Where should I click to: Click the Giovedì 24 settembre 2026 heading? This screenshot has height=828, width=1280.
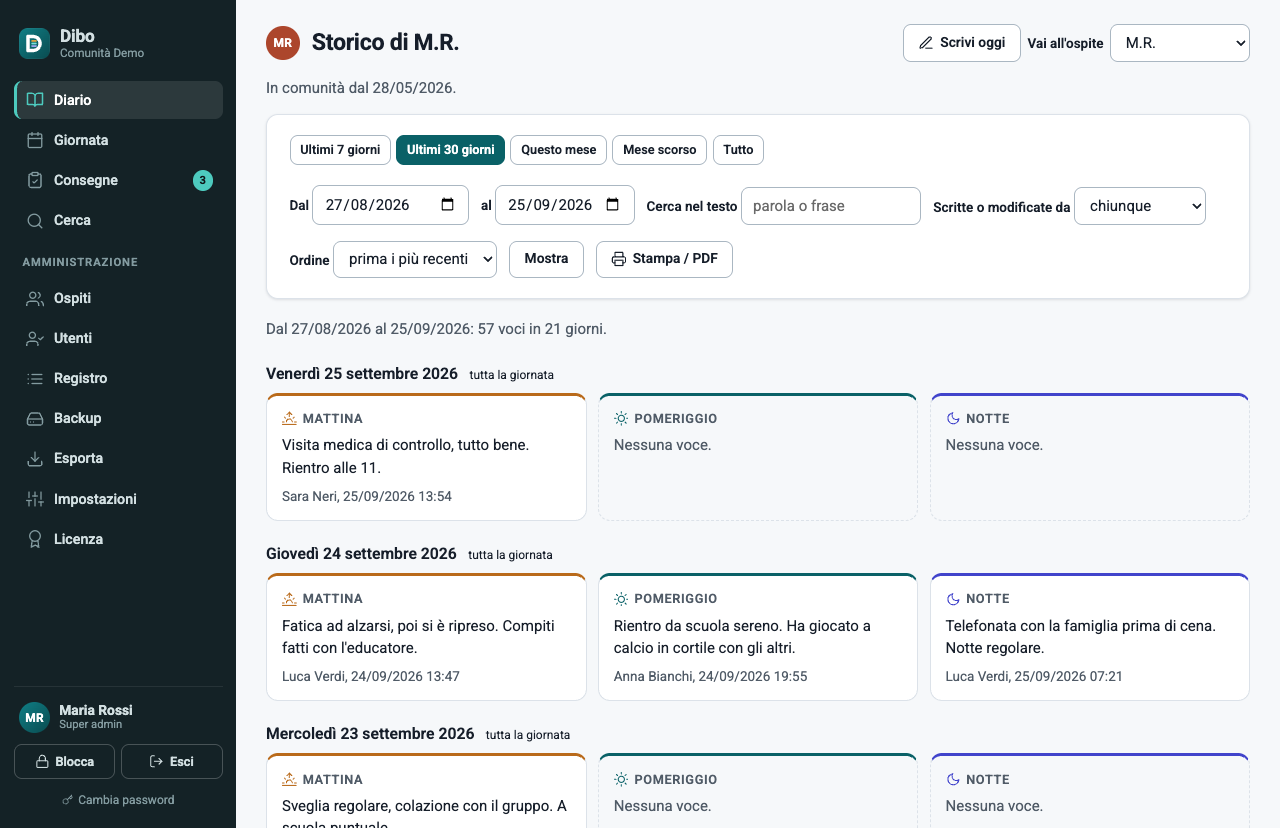tap(361, 554)
